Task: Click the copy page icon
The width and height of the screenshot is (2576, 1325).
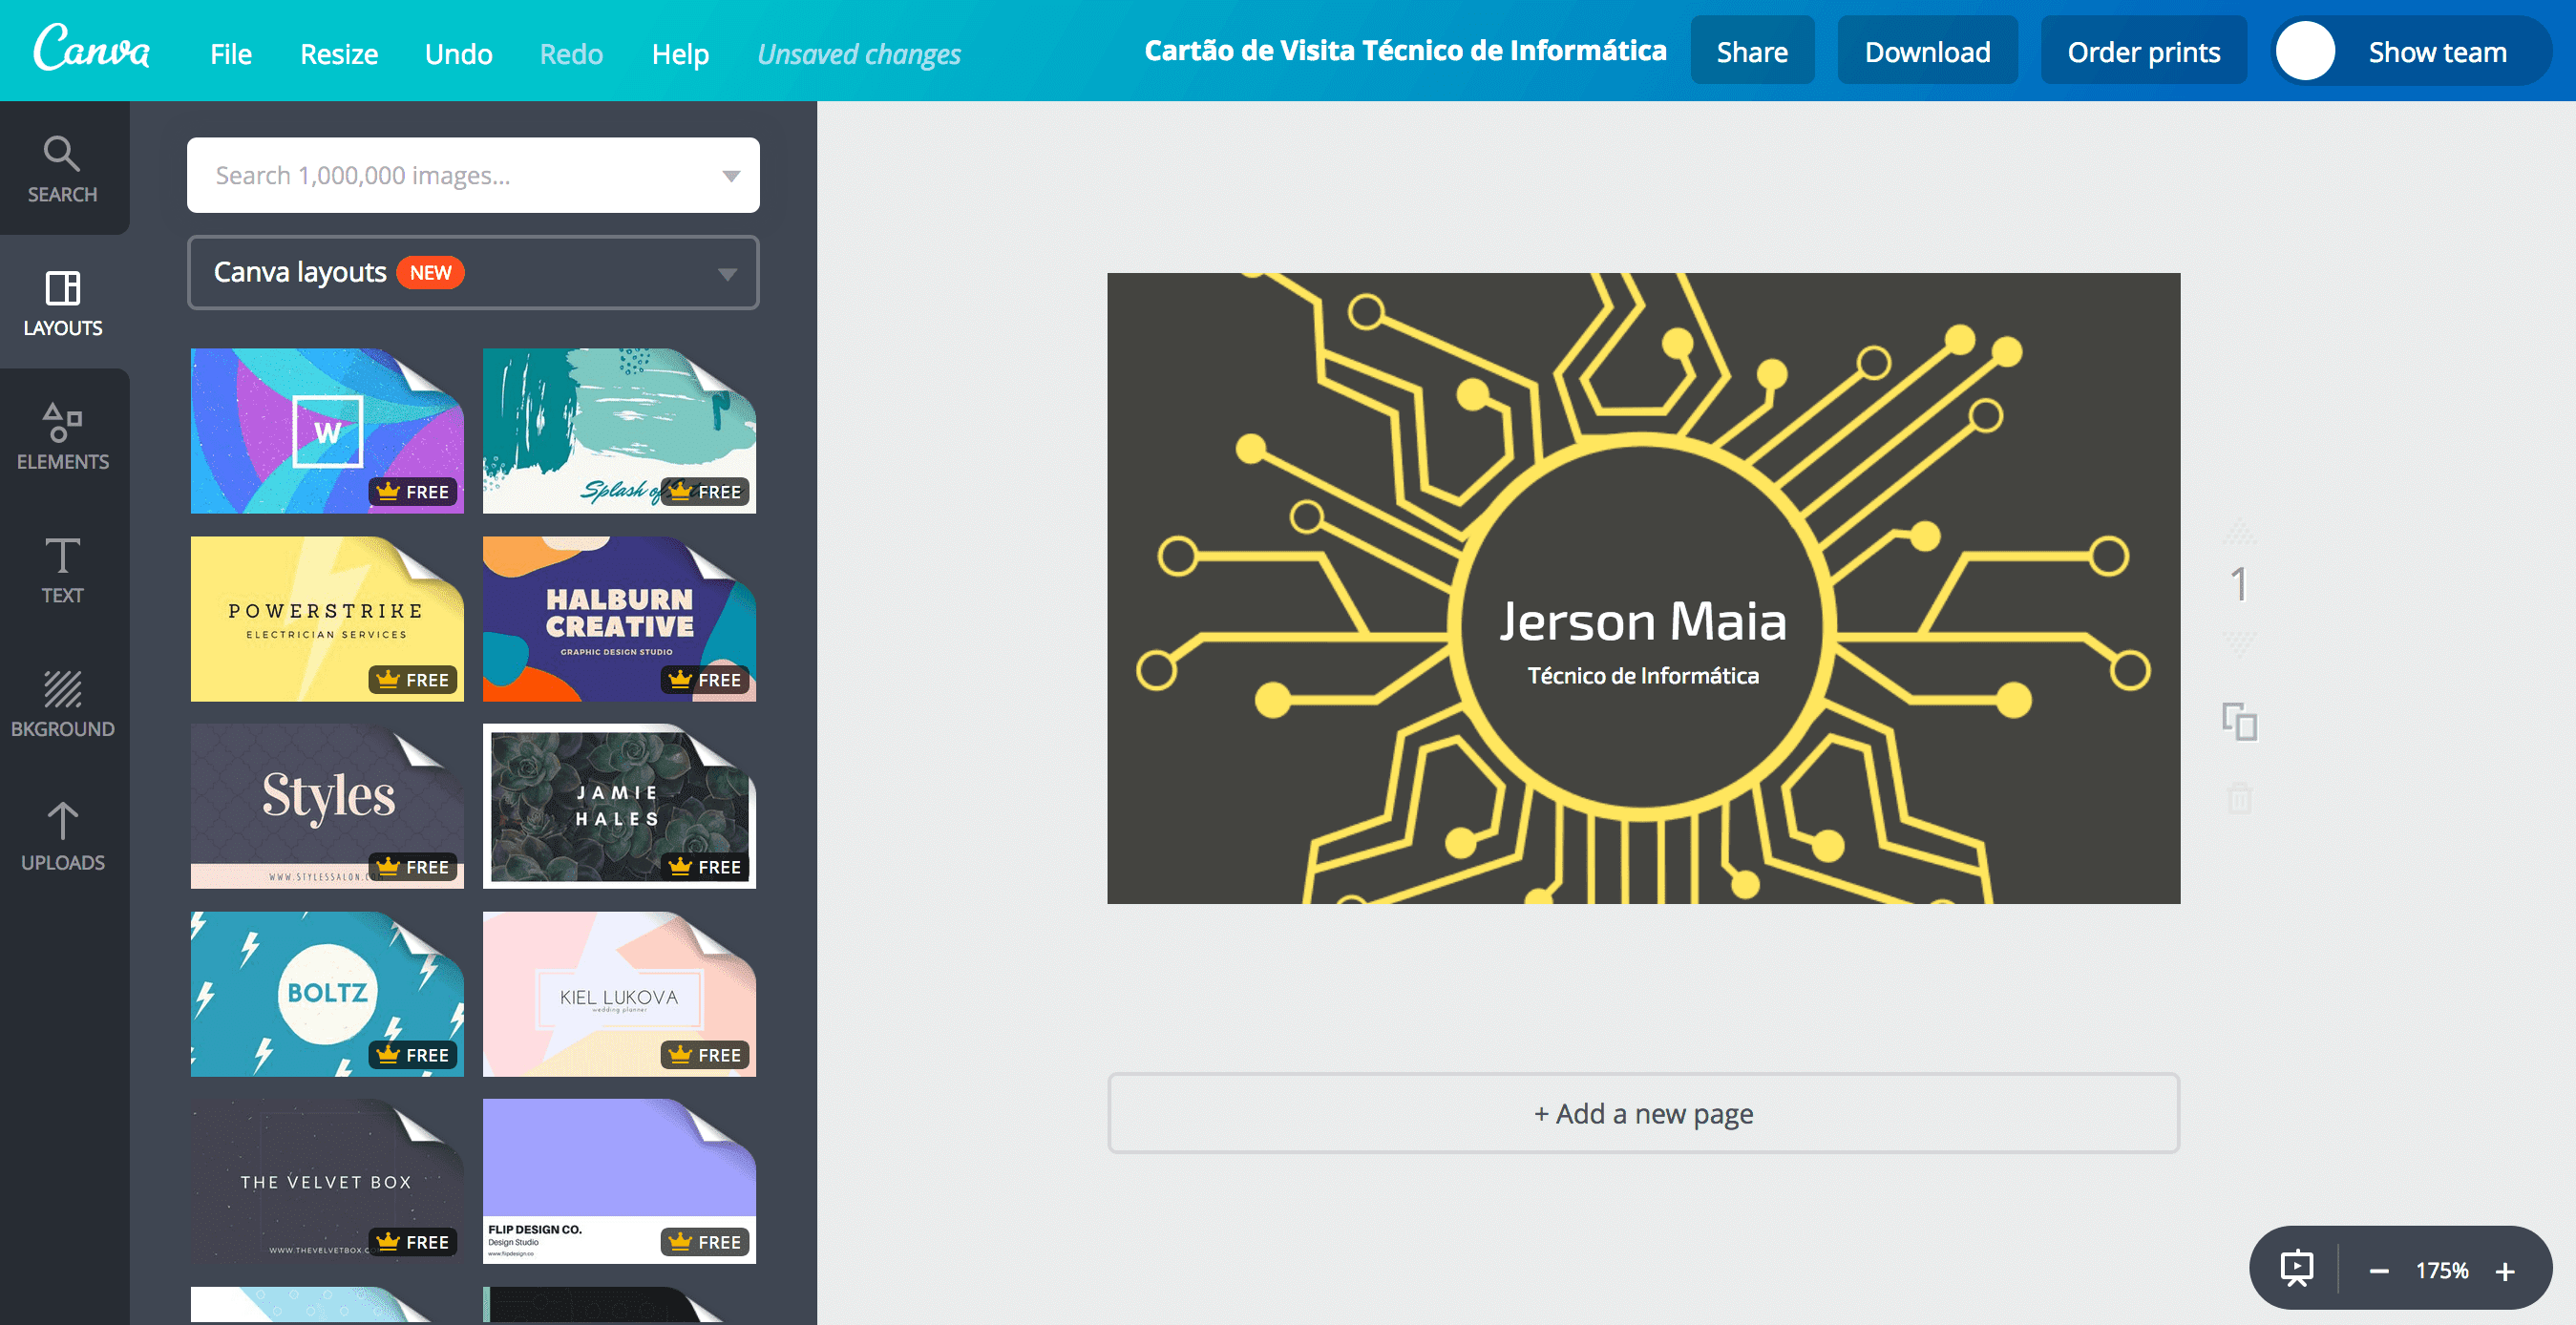Action: click(x=2240, y=721)
